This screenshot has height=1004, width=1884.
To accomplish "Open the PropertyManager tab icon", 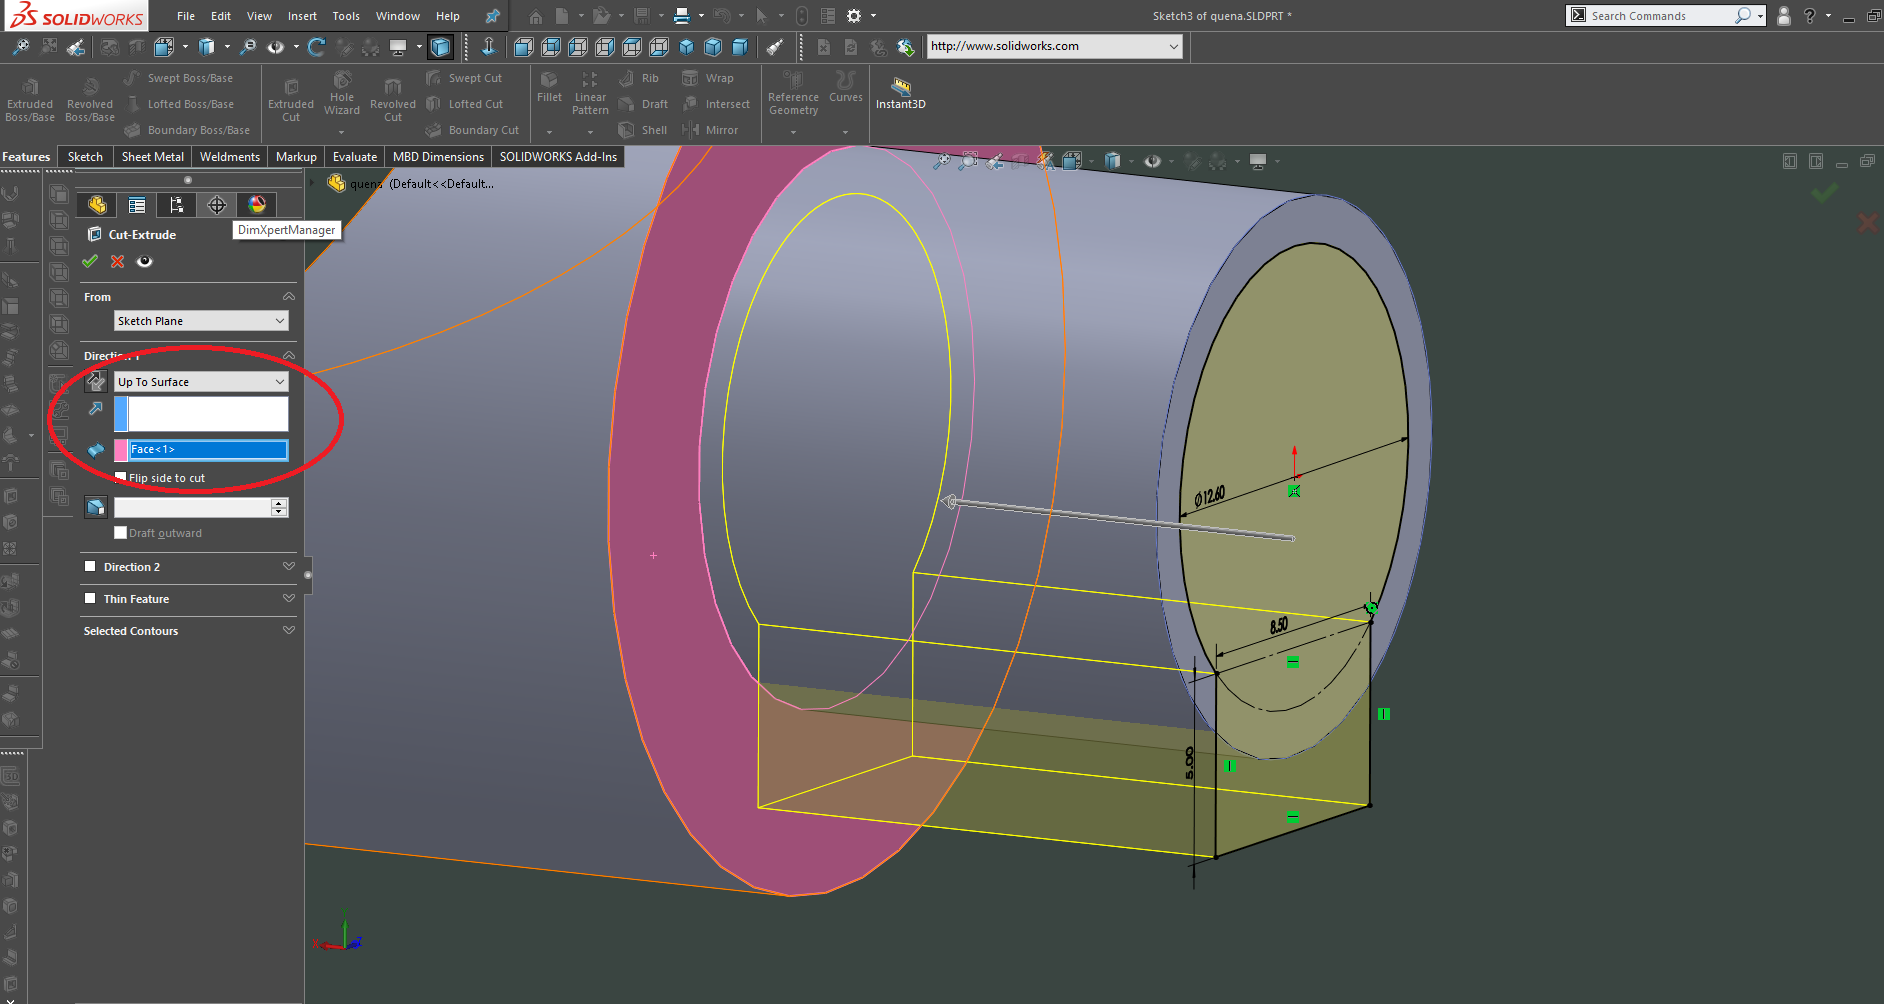I will coord(137,205).
